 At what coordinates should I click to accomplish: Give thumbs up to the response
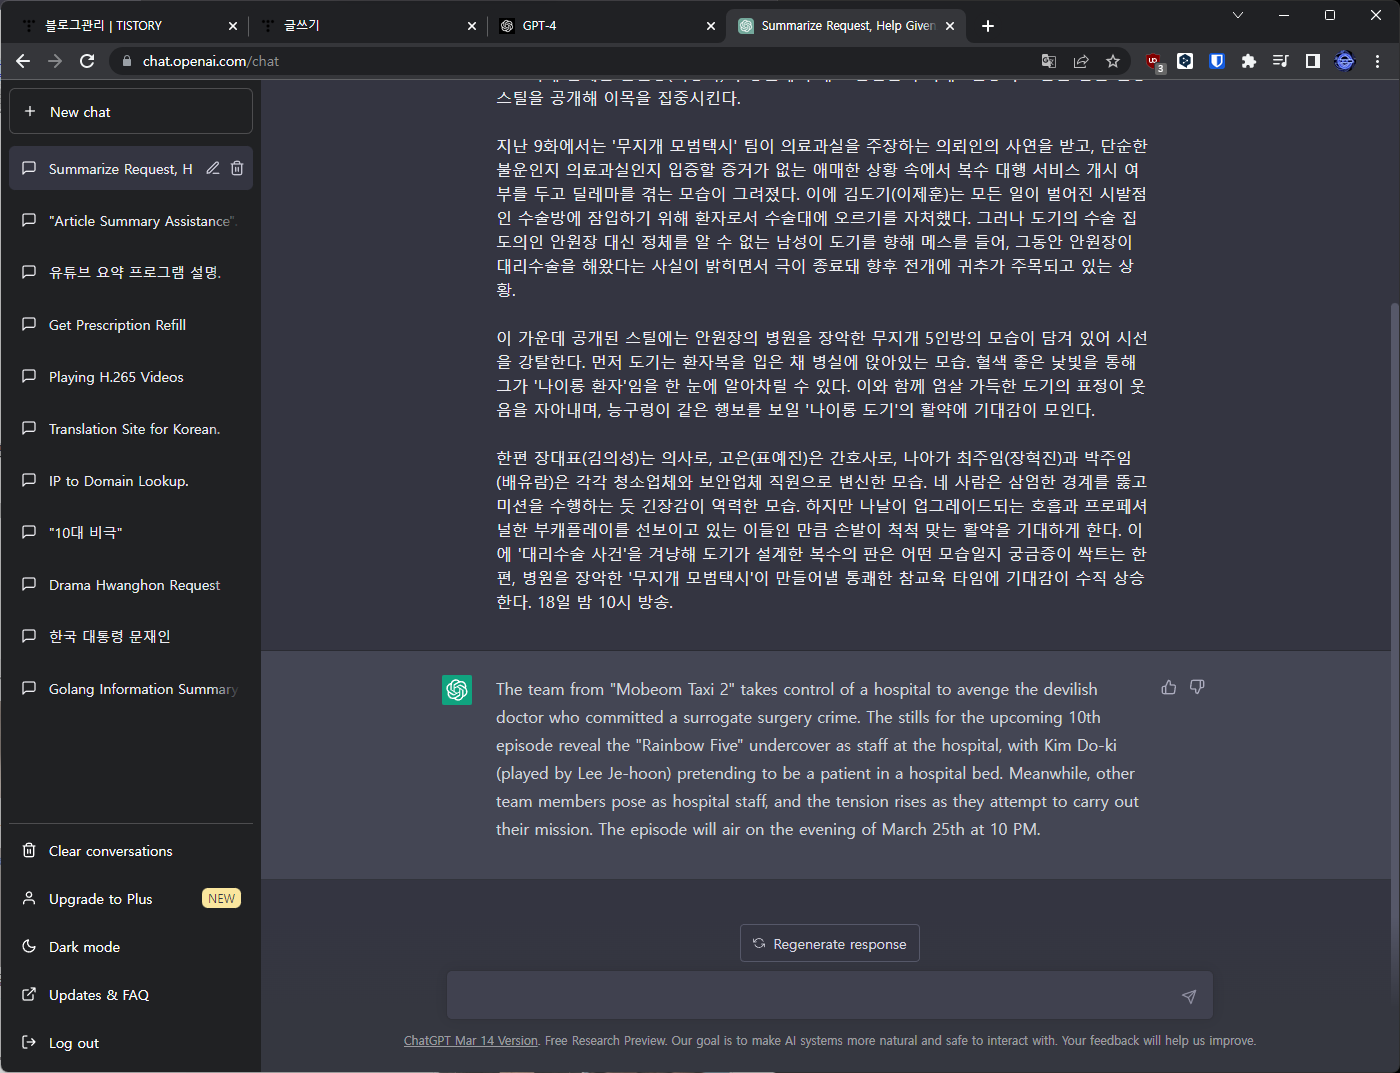point(1168,687)
